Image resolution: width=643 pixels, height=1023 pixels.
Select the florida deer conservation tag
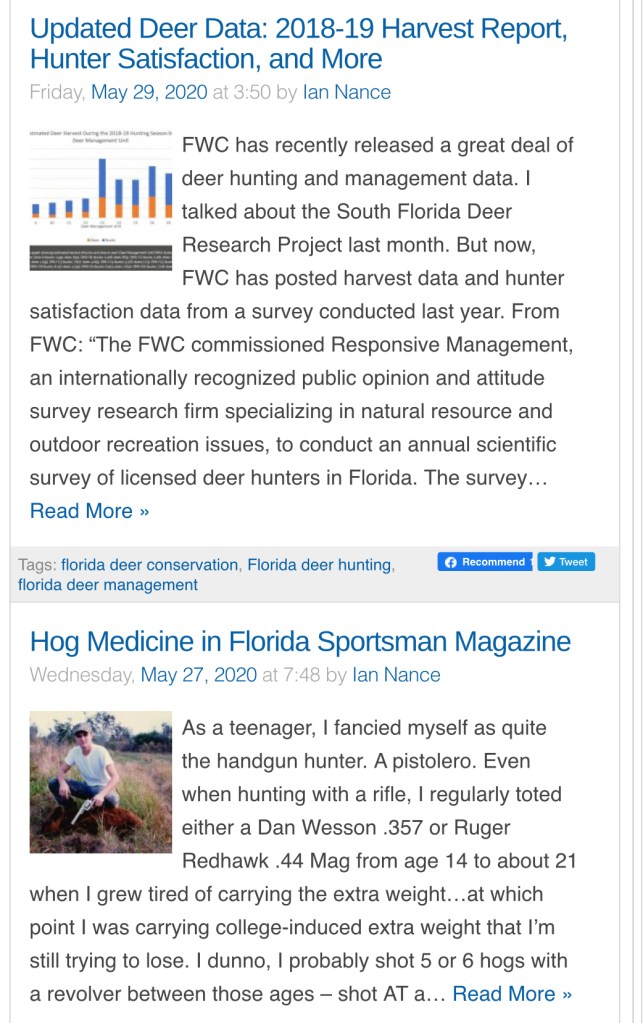point(150,565)
